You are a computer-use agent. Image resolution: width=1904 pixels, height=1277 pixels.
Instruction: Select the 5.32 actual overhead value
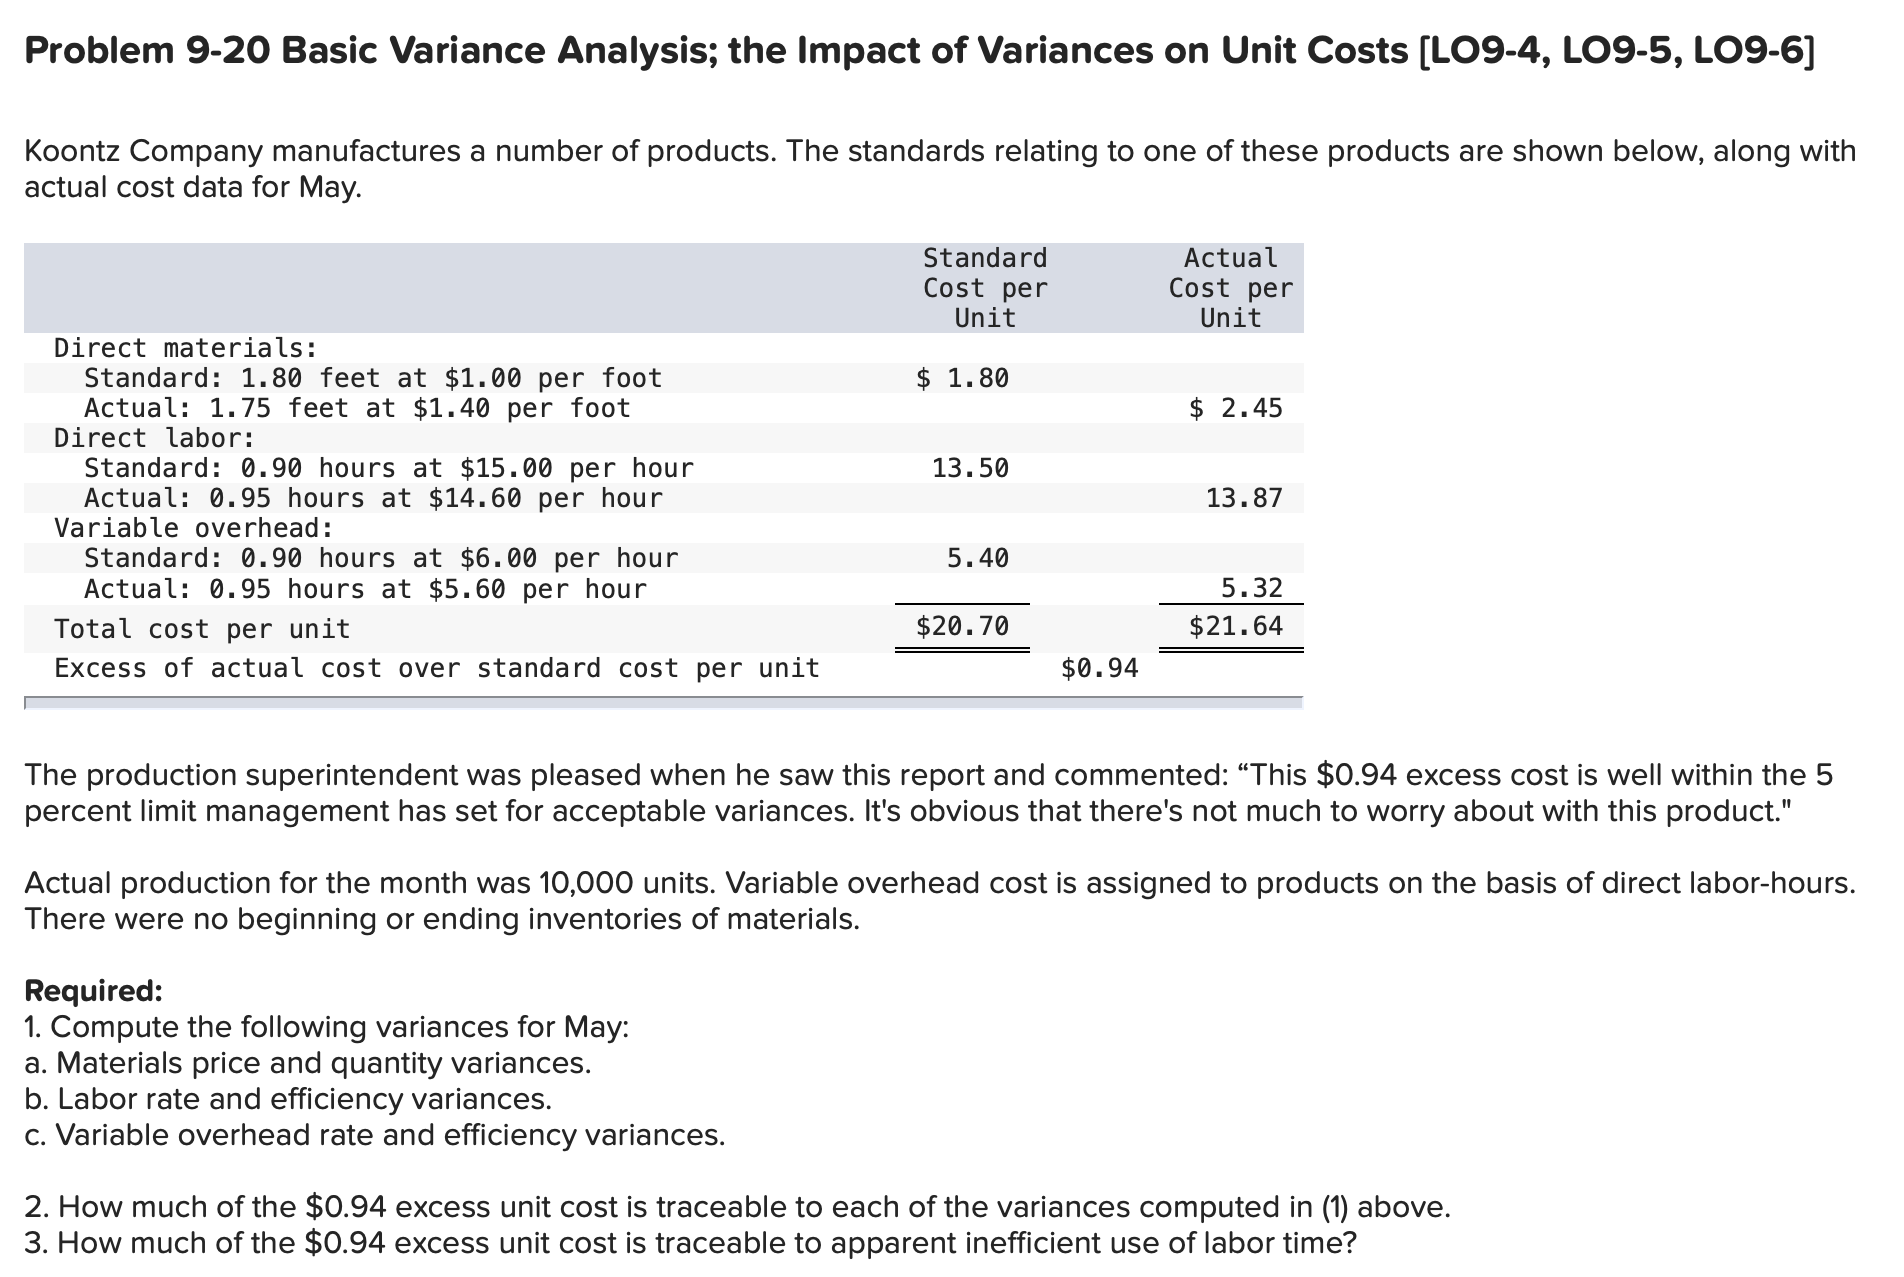[1251, 588]
